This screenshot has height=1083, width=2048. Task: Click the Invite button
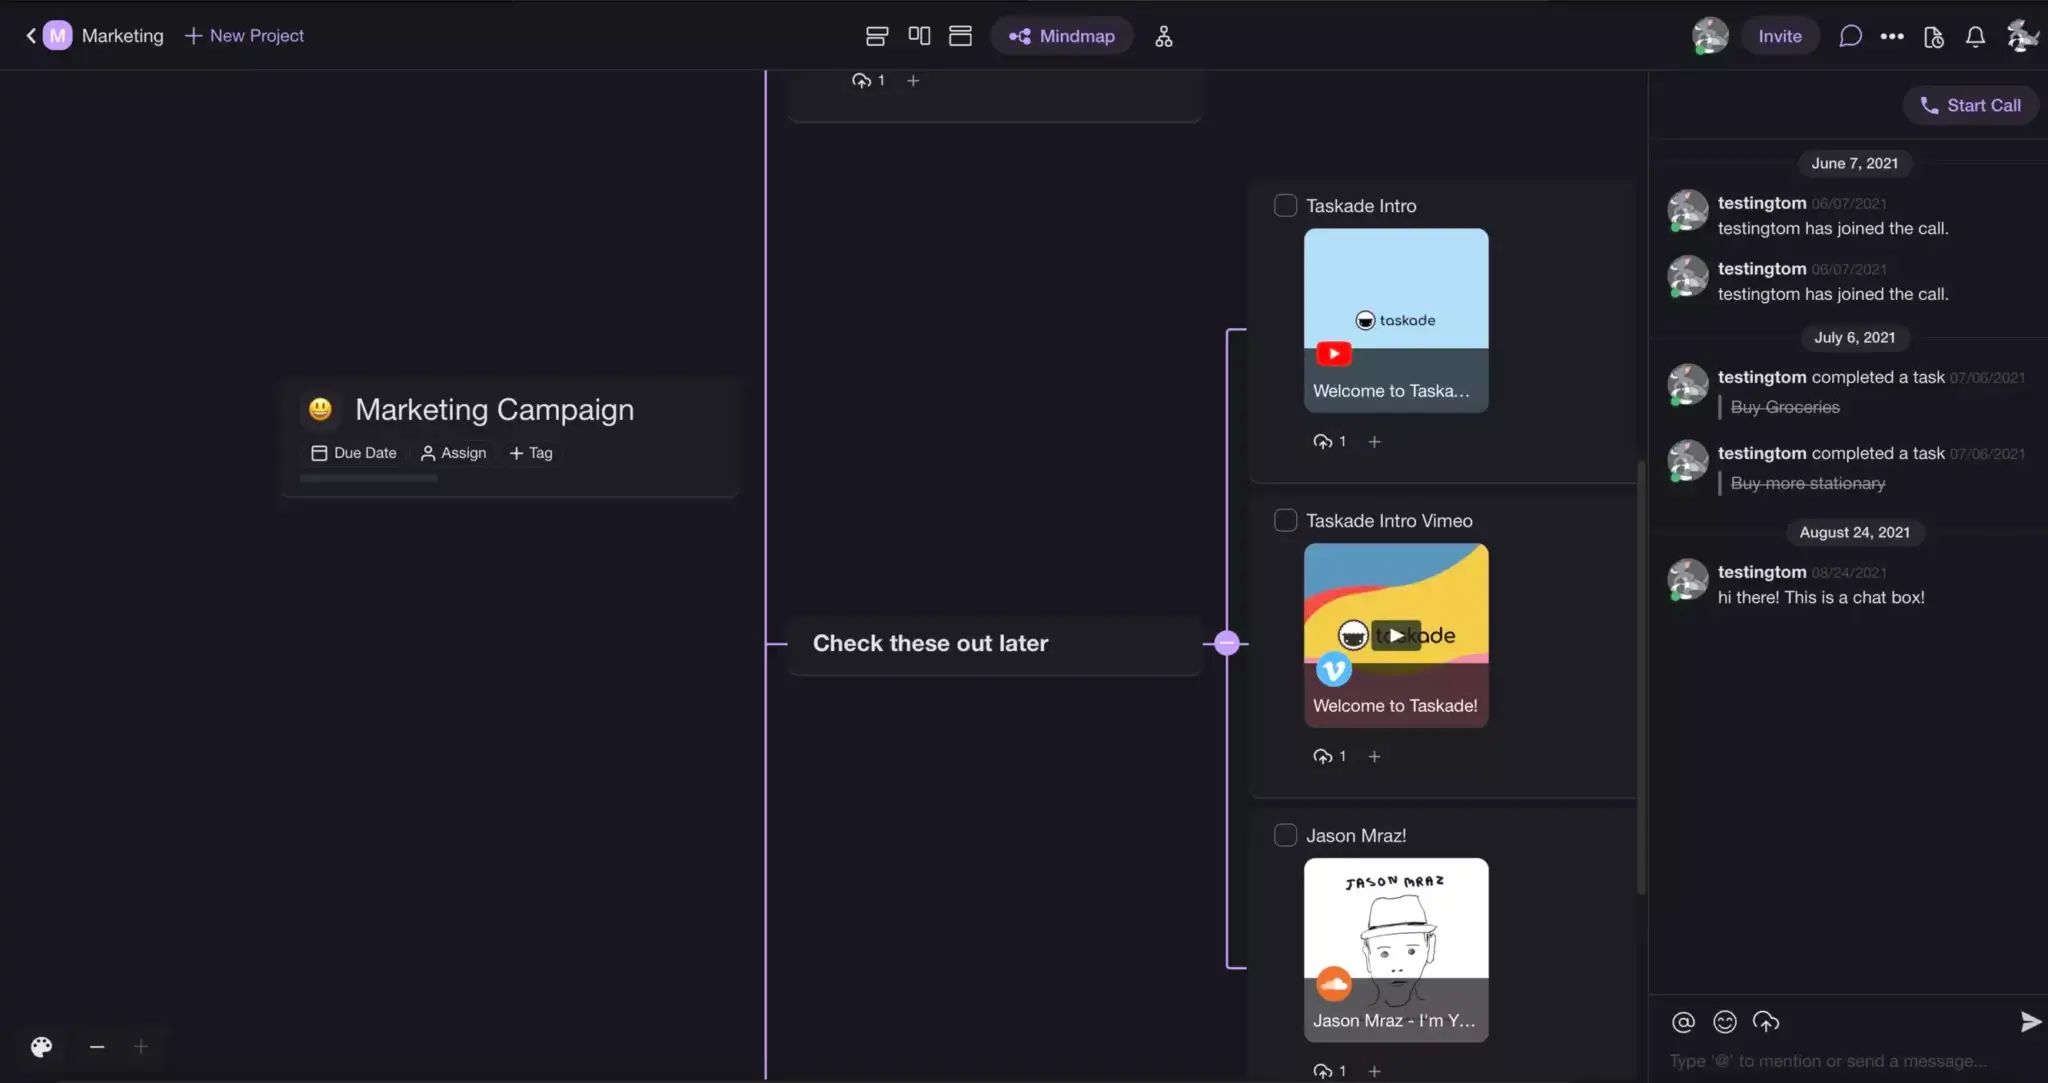click(x=1780, y=36)
